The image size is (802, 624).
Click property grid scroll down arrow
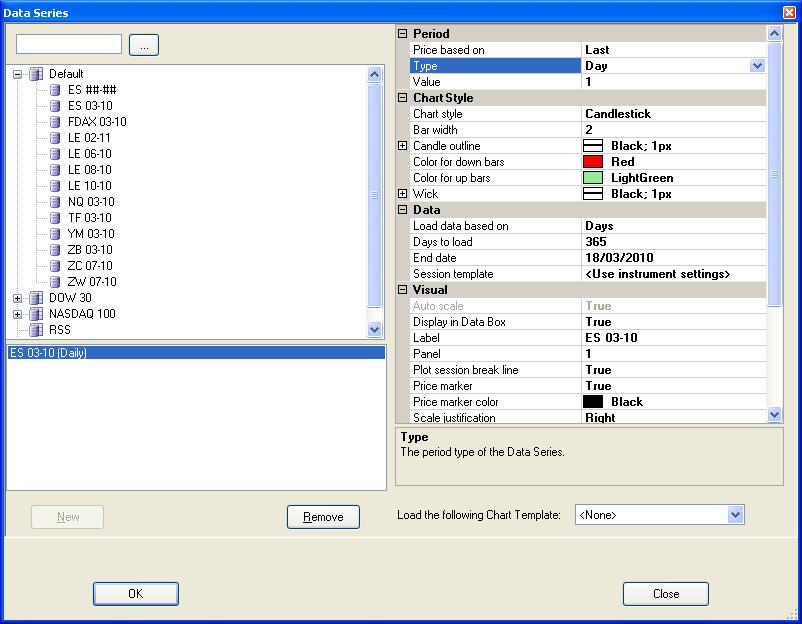774,414
